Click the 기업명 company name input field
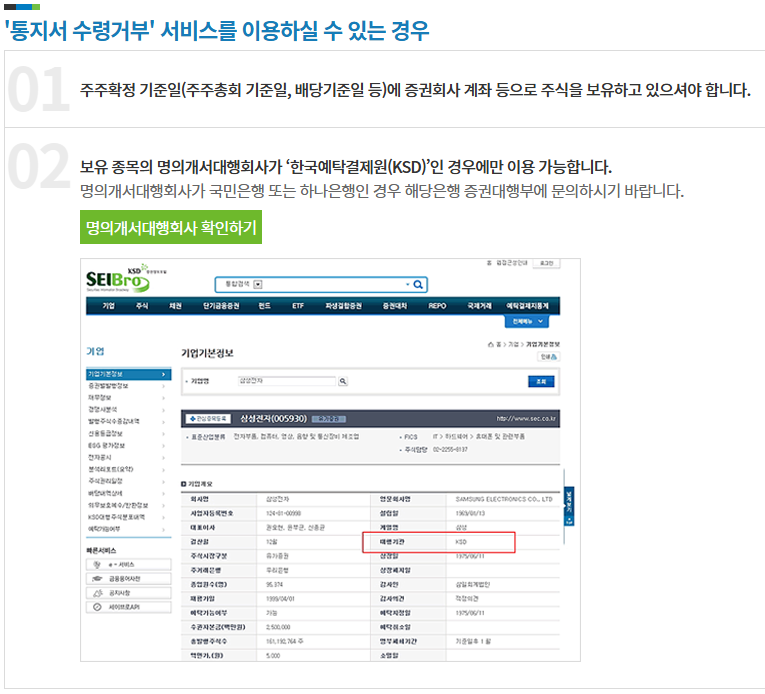The width and height of the screenshot is (765, 694). click(x=287, y=381)
